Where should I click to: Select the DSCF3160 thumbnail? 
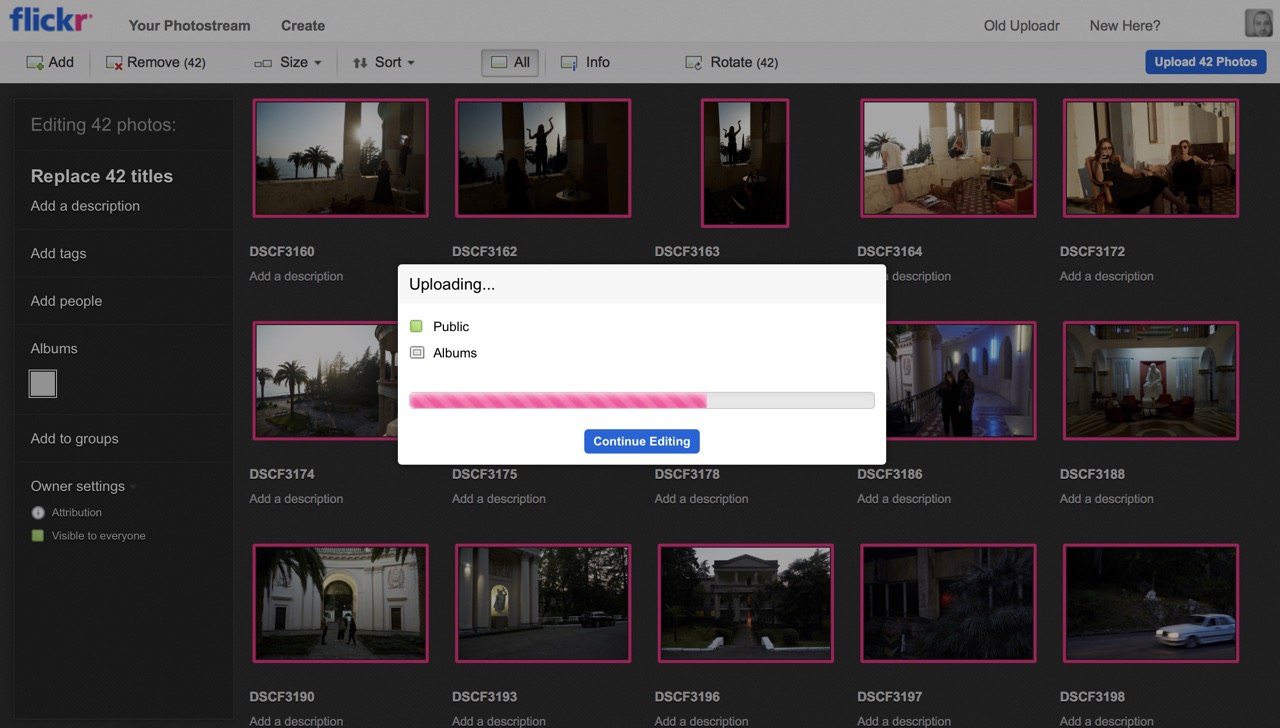click(340, 158)
